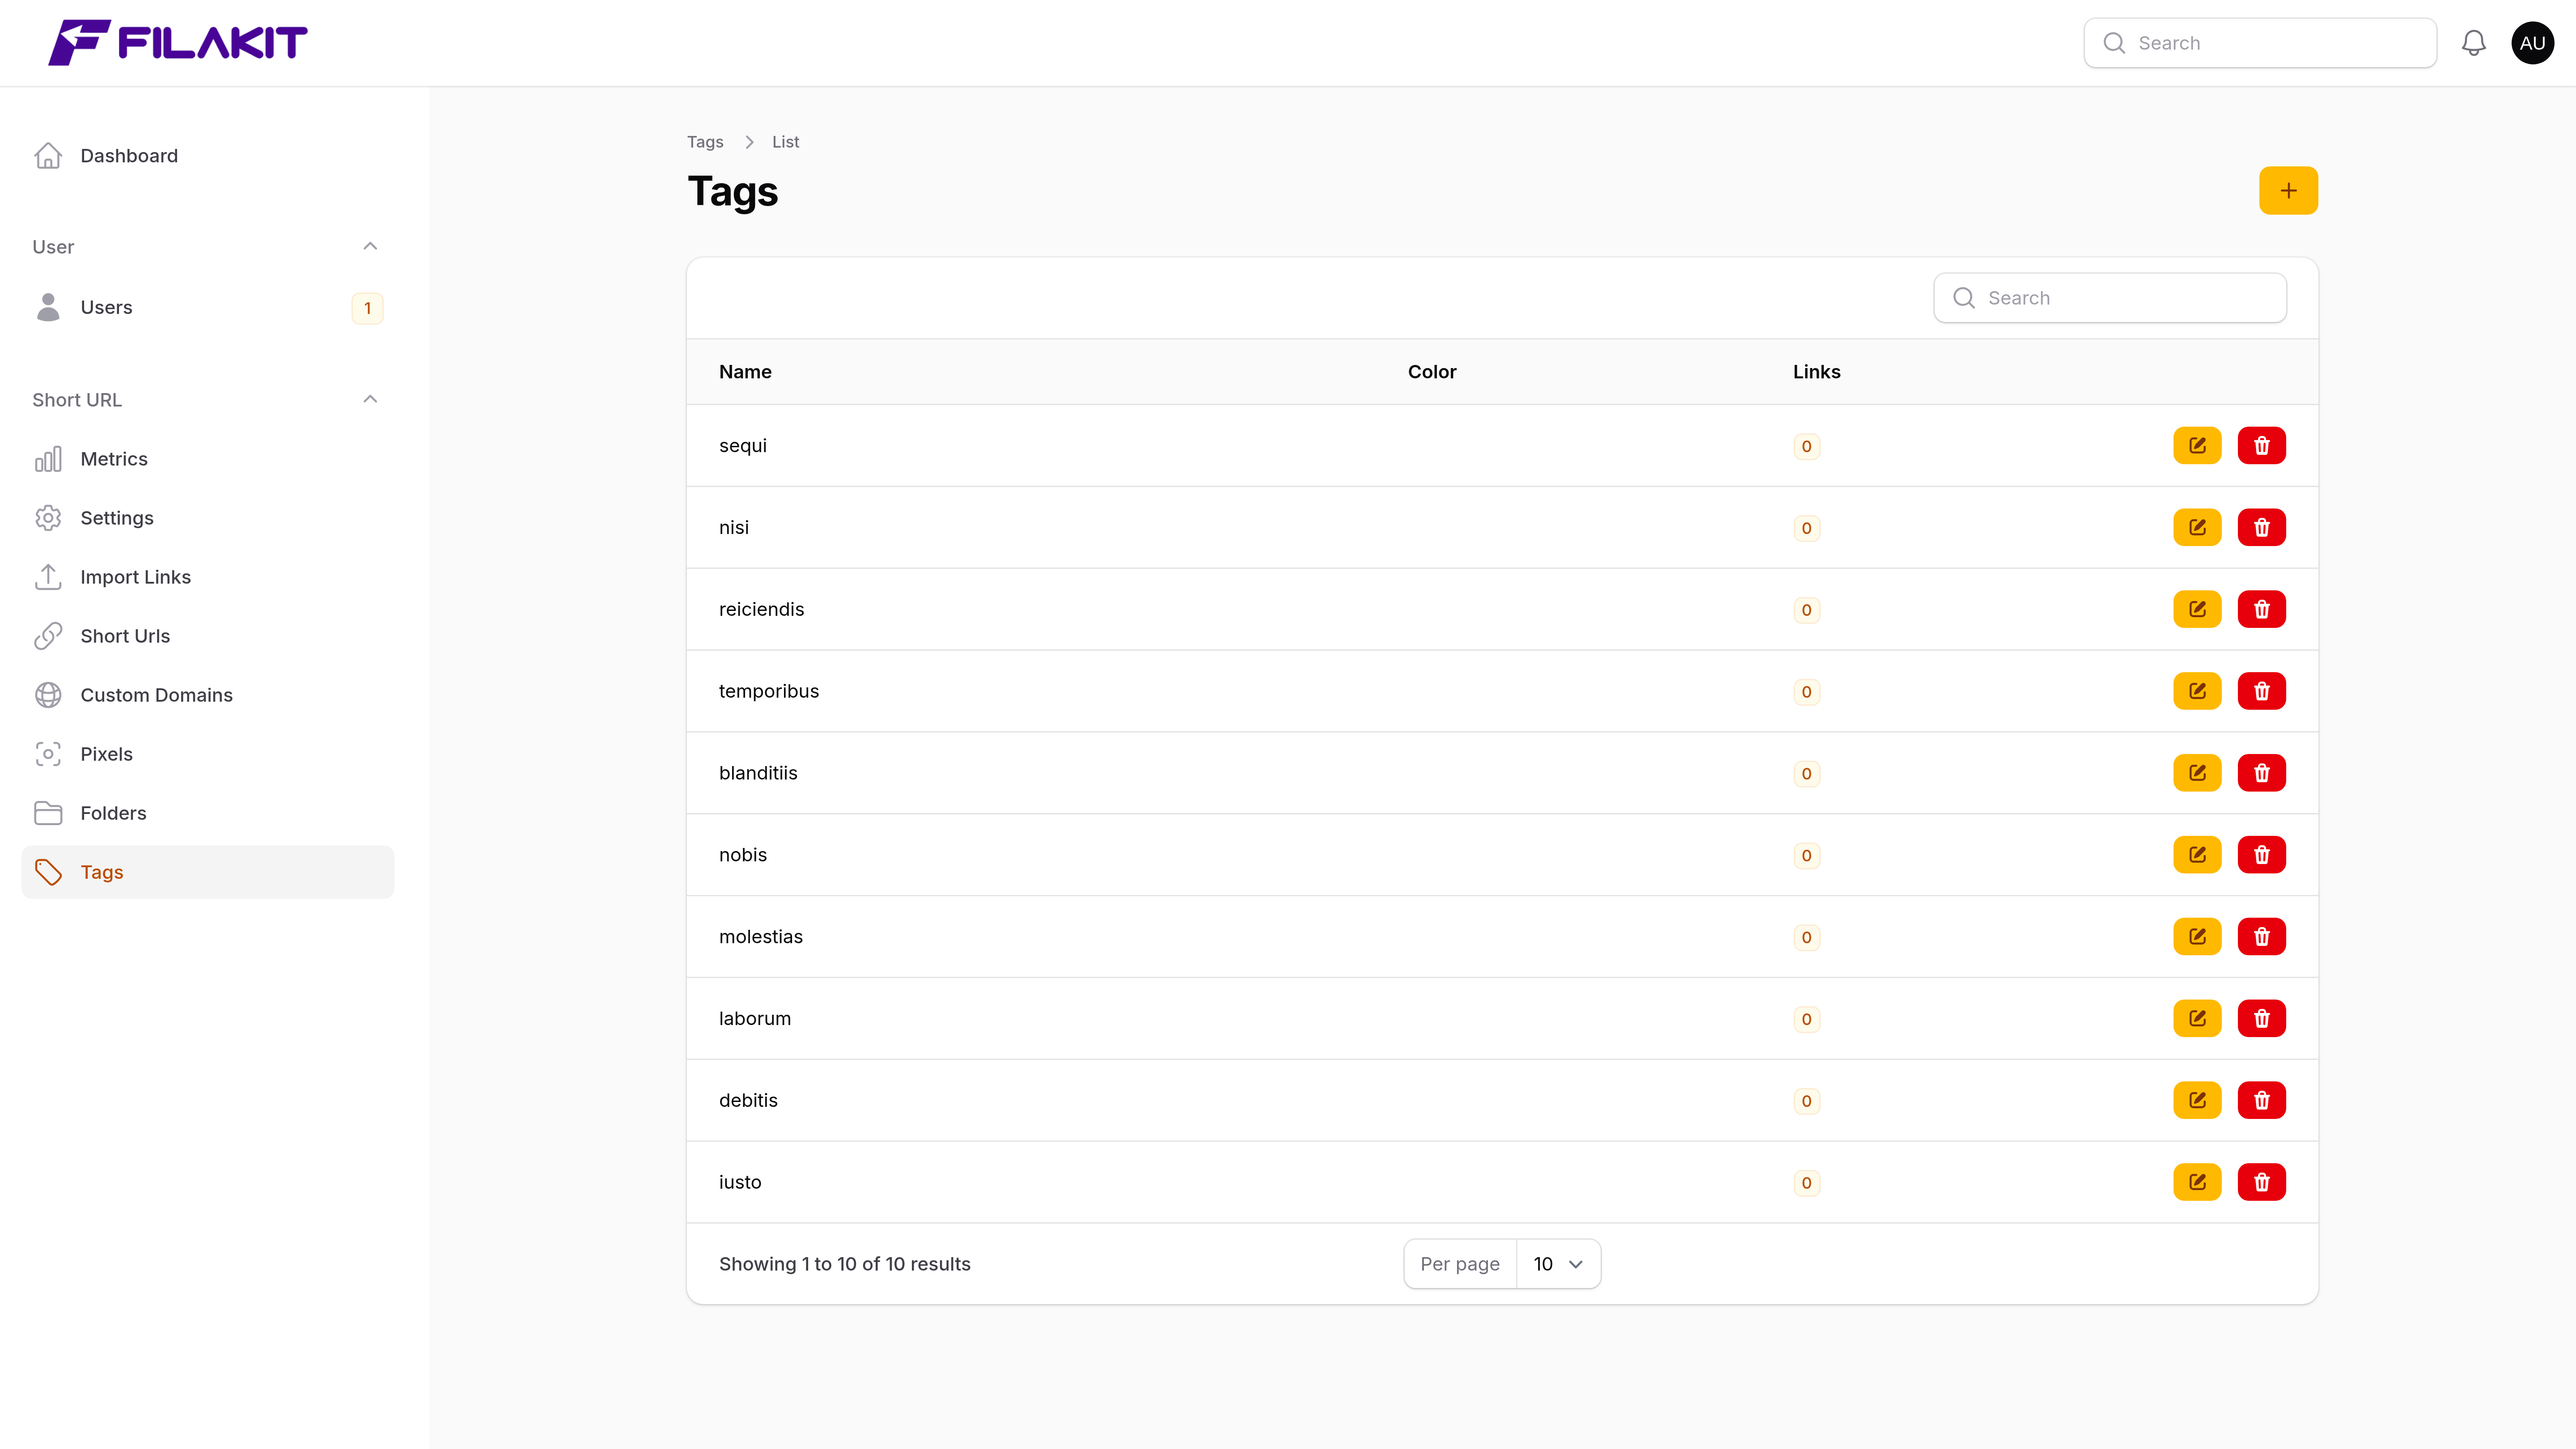Click the Filakit logo
The height and width of the screenshot is (1449, 2576).
178,43
